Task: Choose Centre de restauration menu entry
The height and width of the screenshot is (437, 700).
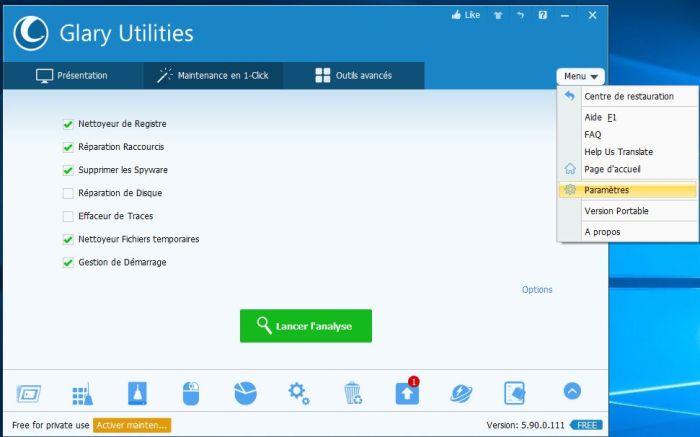Action: pyautogui.click(x=628, y=97)
